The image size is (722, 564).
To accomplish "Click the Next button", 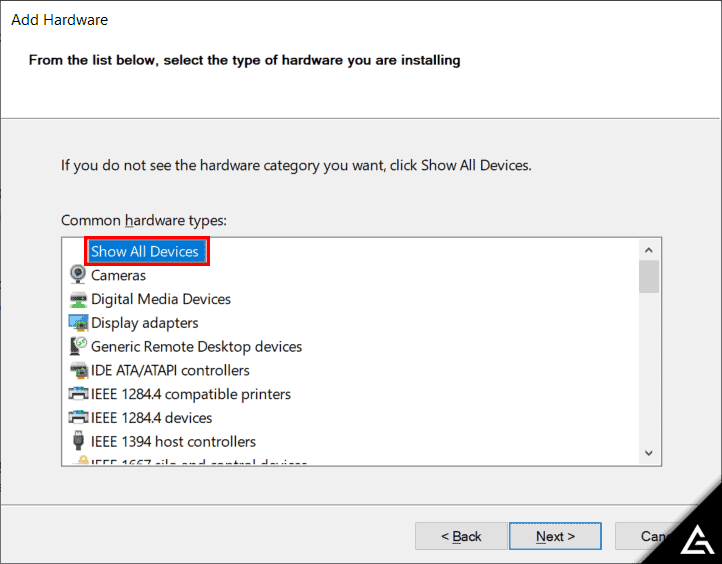I will [555, 536].
